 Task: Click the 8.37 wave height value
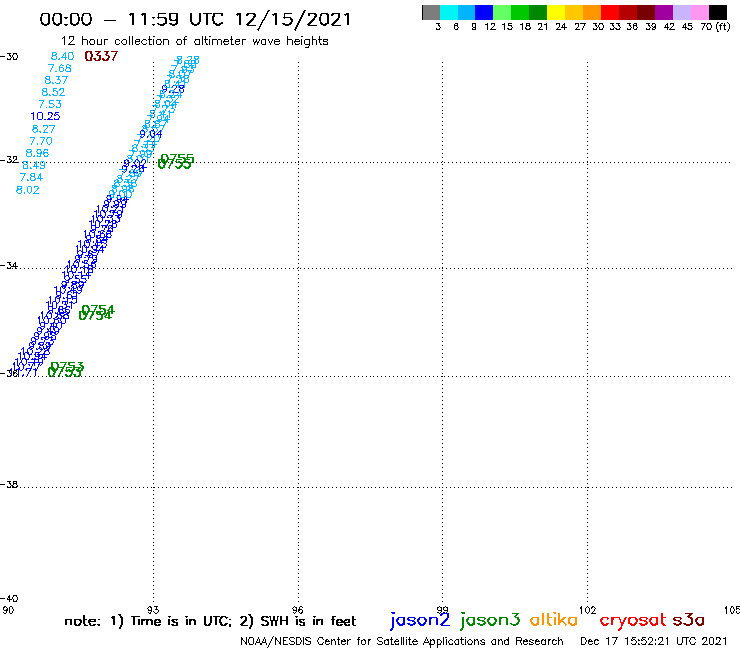point(56,80)
